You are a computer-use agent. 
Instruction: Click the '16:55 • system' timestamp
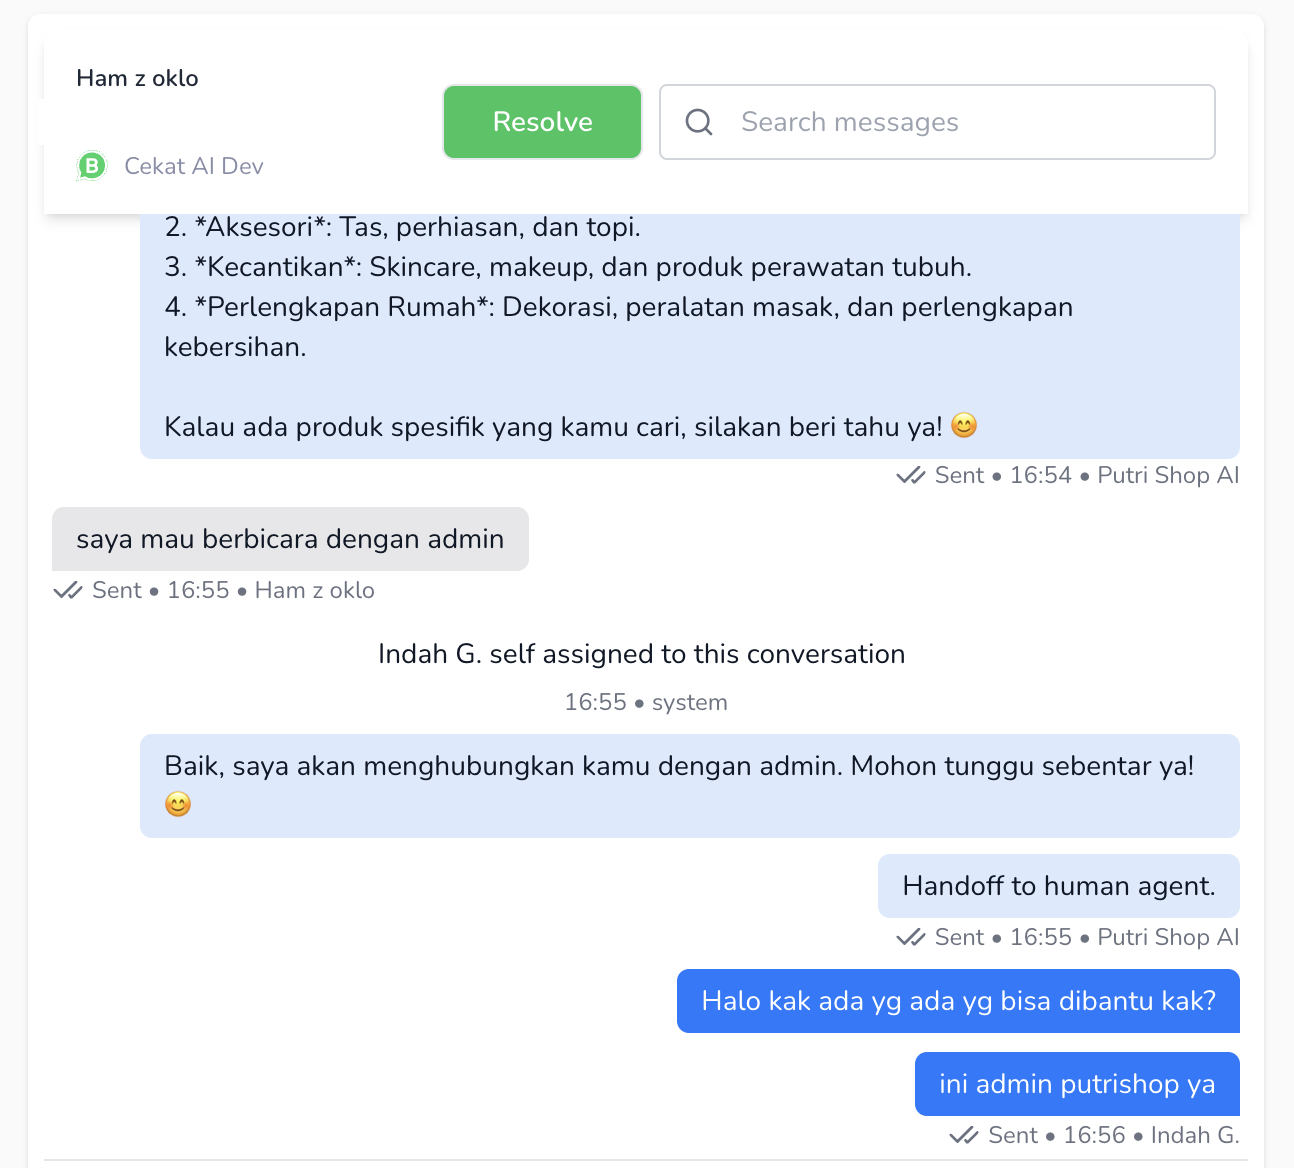point(645,702)
